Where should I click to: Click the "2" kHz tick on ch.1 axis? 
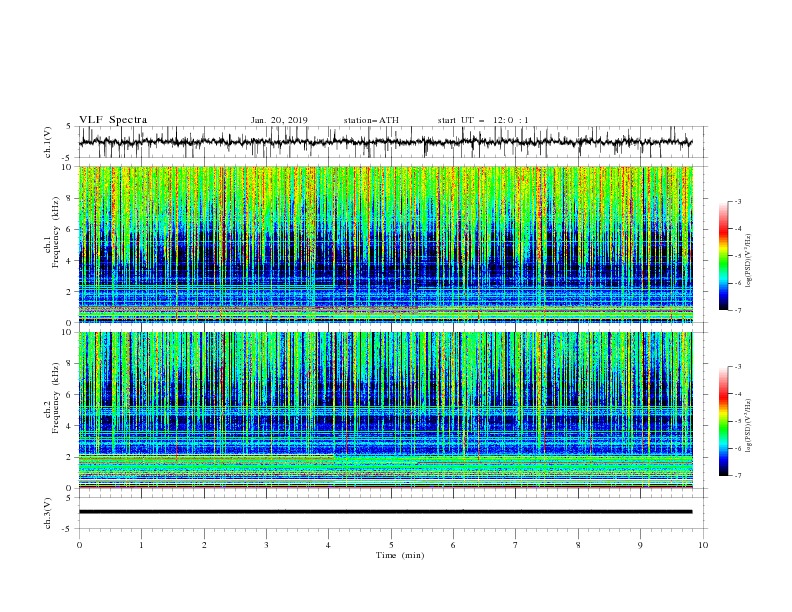pos(71,291)
